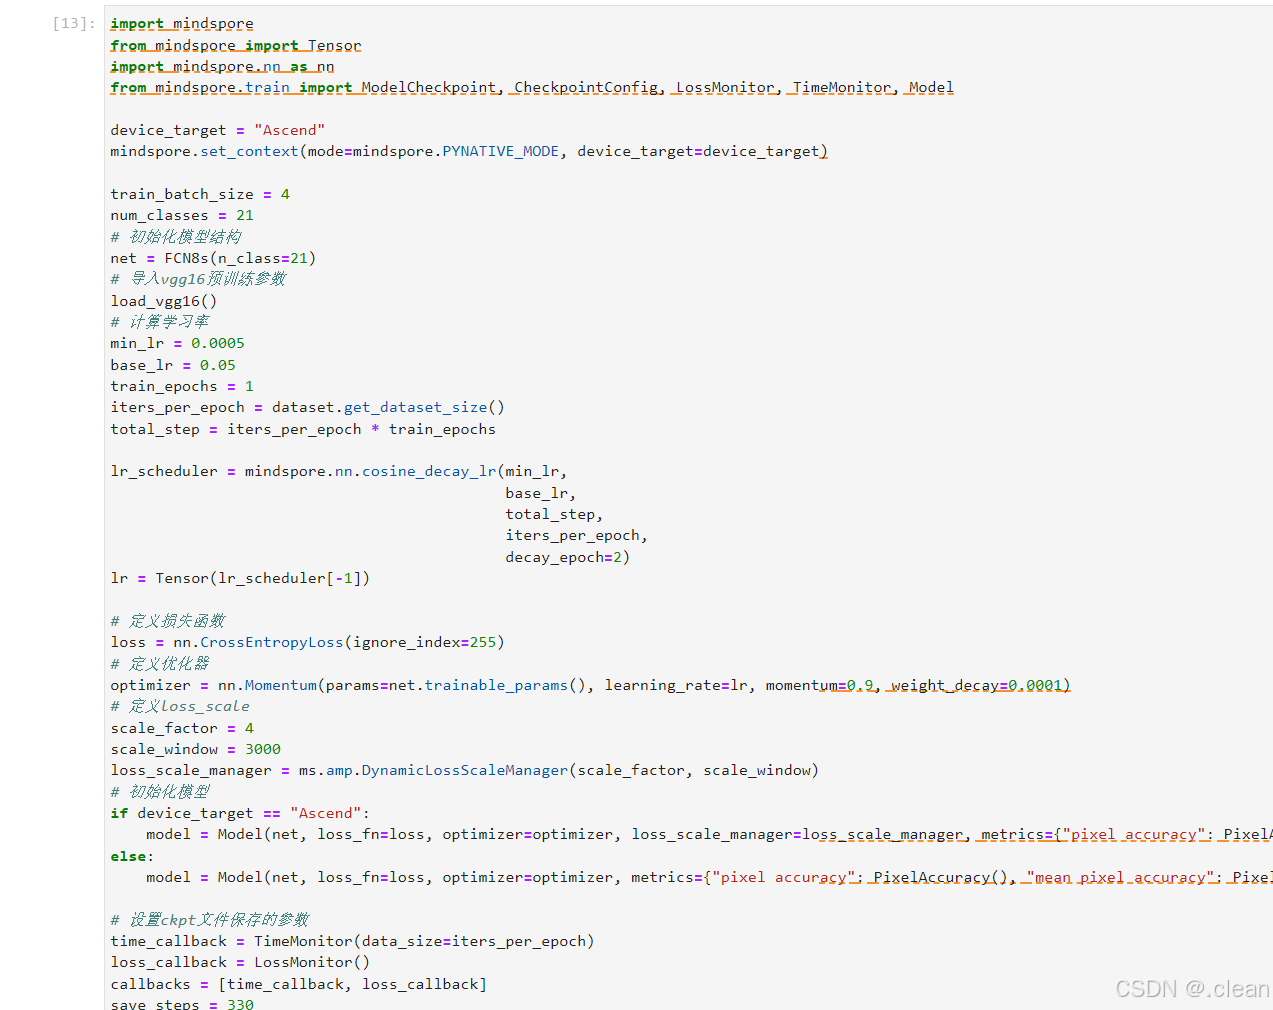Click CrossEntropyLoss in the loss line
Screen dimensions: 1273x1010
(272, 642)
